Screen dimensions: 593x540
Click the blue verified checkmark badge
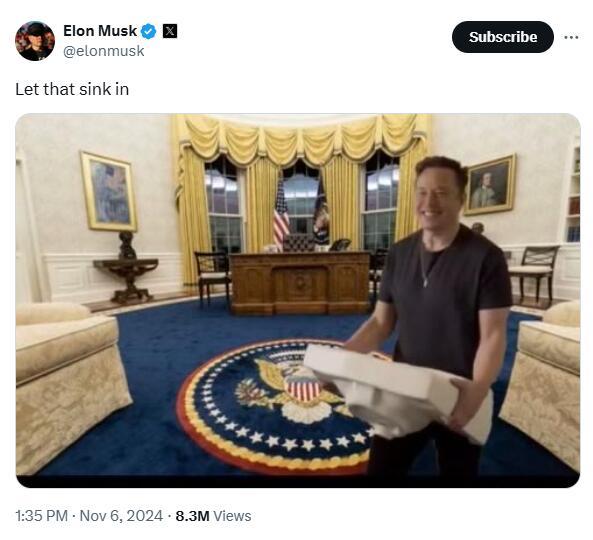point(148,31)
